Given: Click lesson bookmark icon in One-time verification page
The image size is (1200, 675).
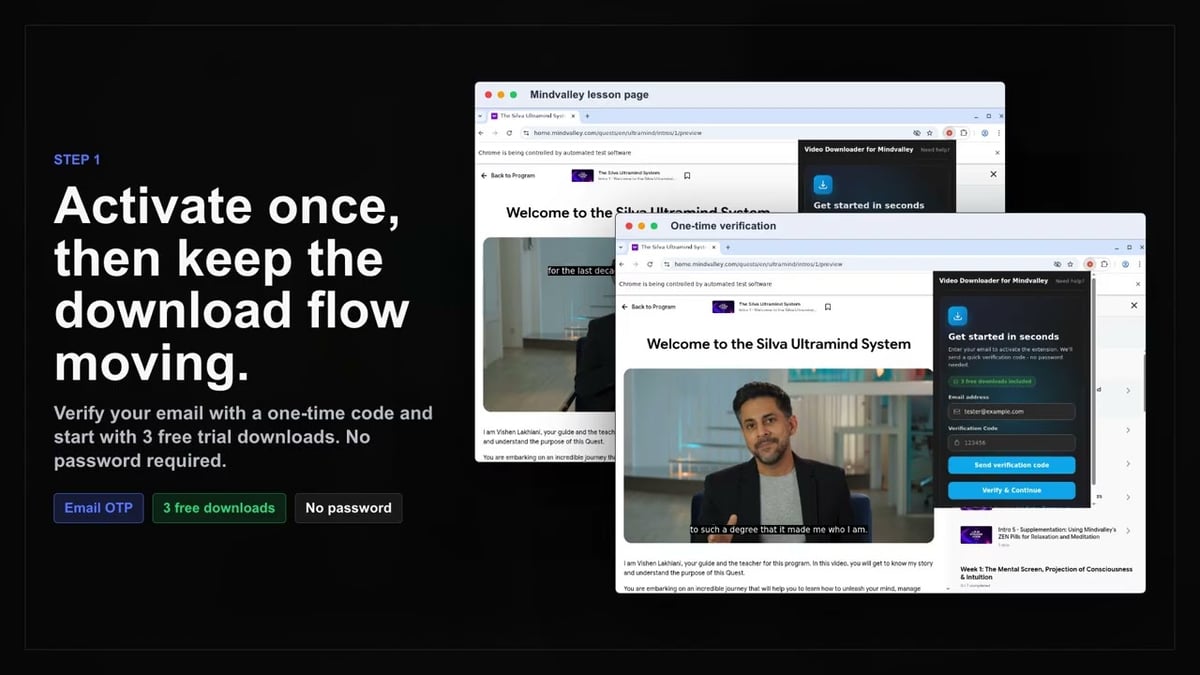Looking at the screenshot, I should click(827, 307).
